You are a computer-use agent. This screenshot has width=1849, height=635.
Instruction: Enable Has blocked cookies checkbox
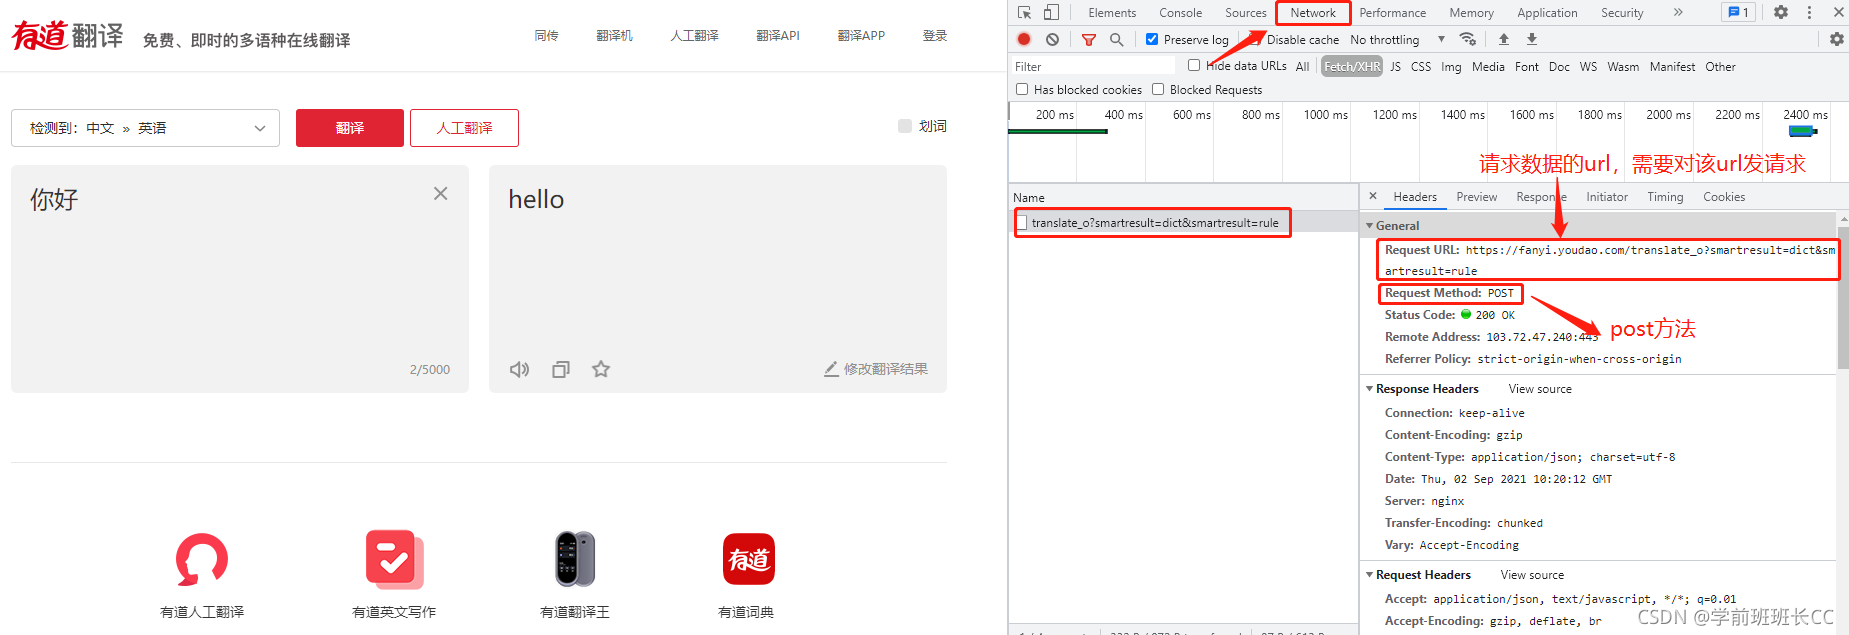(1022, 89)
